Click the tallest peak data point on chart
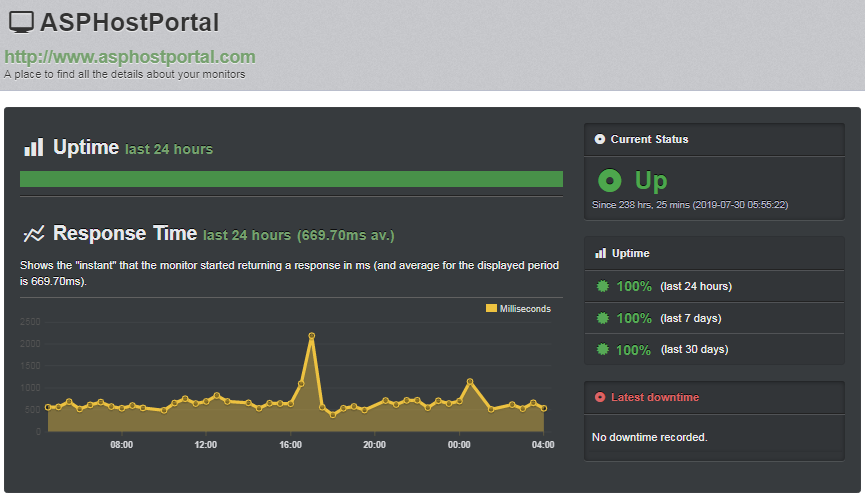865x497 pixels. (x=312, y=335)
